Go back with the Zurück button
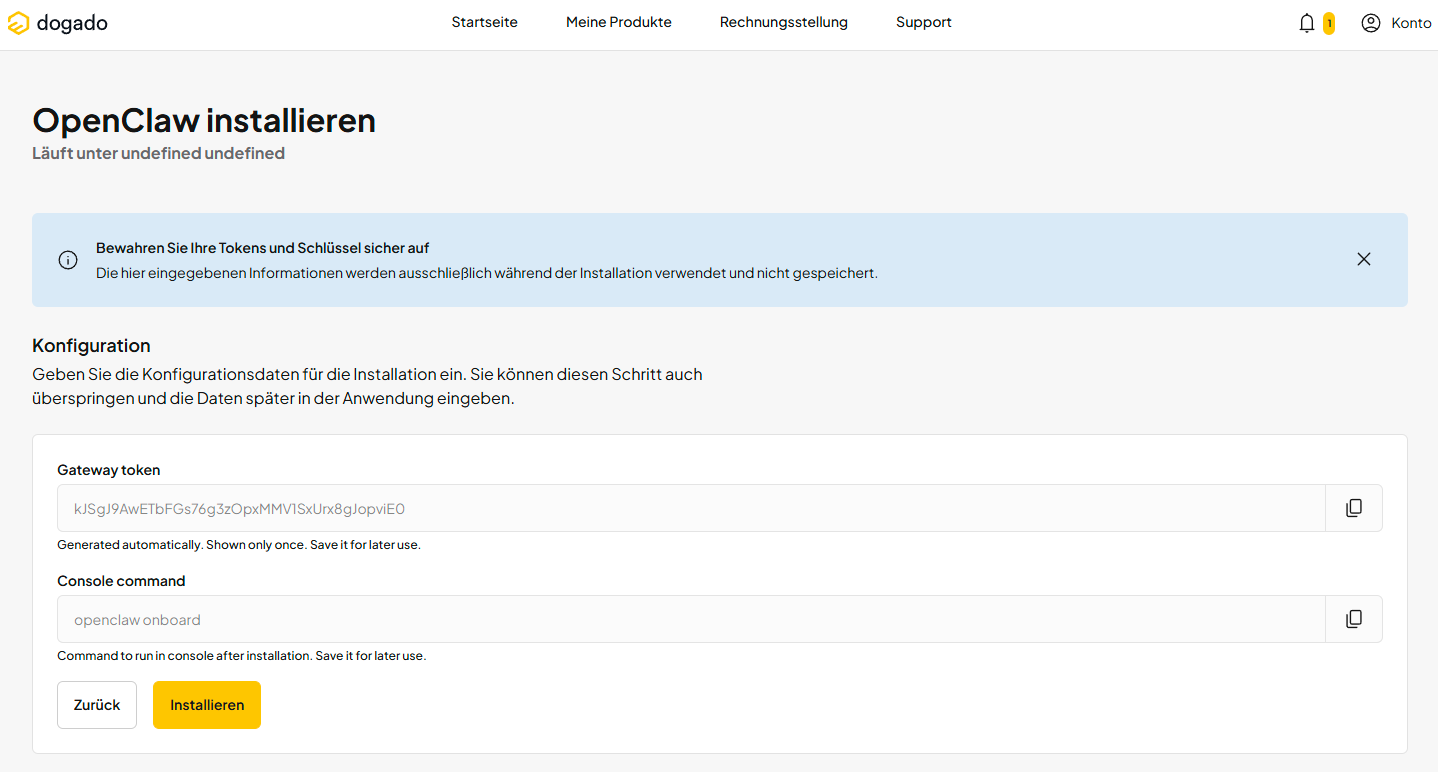This screenshot has height=772, width=1438. [97, 705]
